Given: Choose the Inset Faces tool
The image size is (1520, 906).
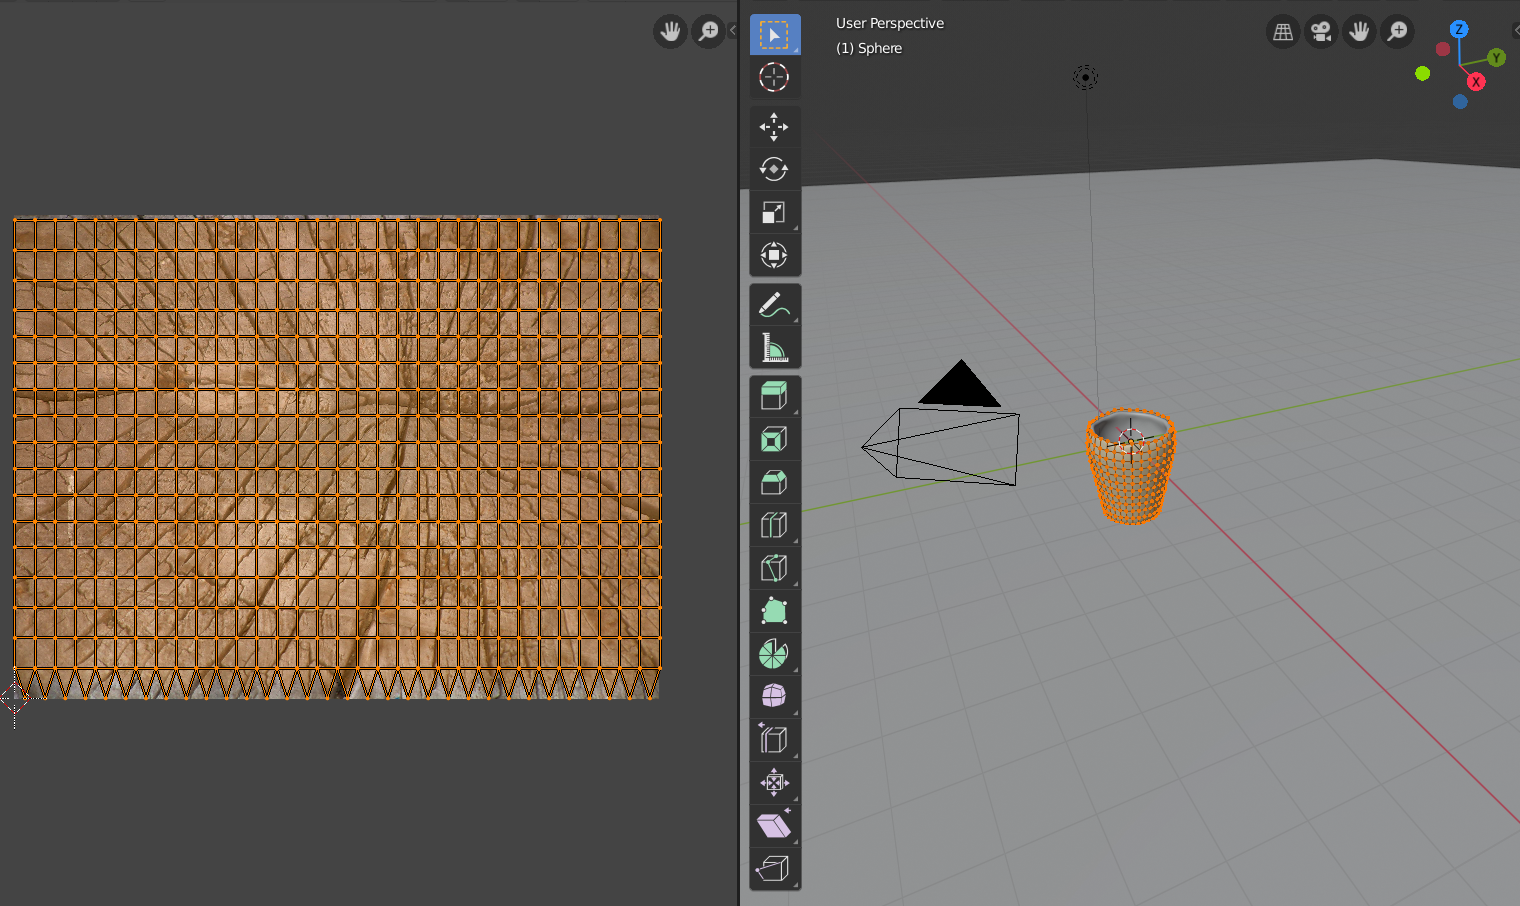Looking at the screenshot, I should (774, 440).
